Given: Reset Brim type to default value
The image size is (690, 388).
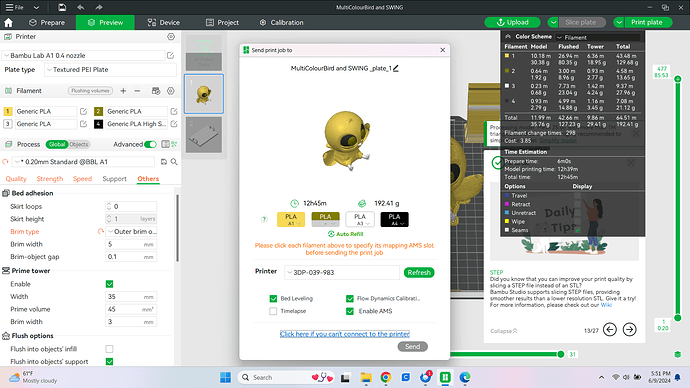Looking at the screenshot, I should click(101, 231).
